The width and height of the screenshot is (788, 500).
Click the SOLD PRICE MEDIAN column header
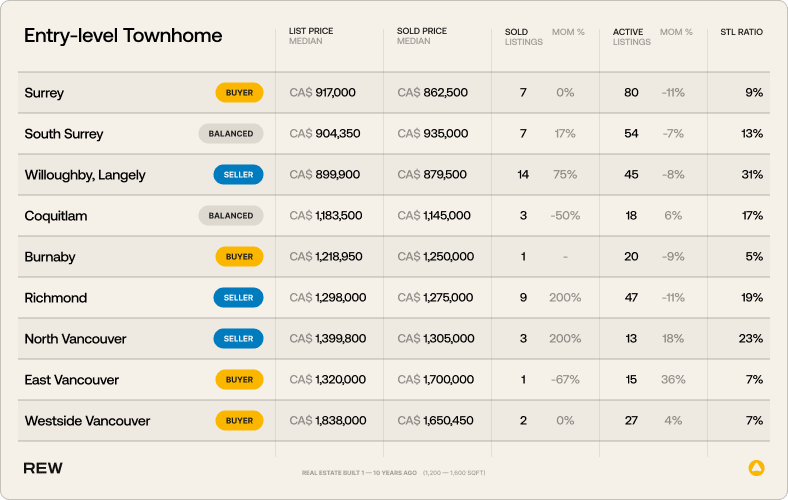pyautogui.click(x=422, y=36)
